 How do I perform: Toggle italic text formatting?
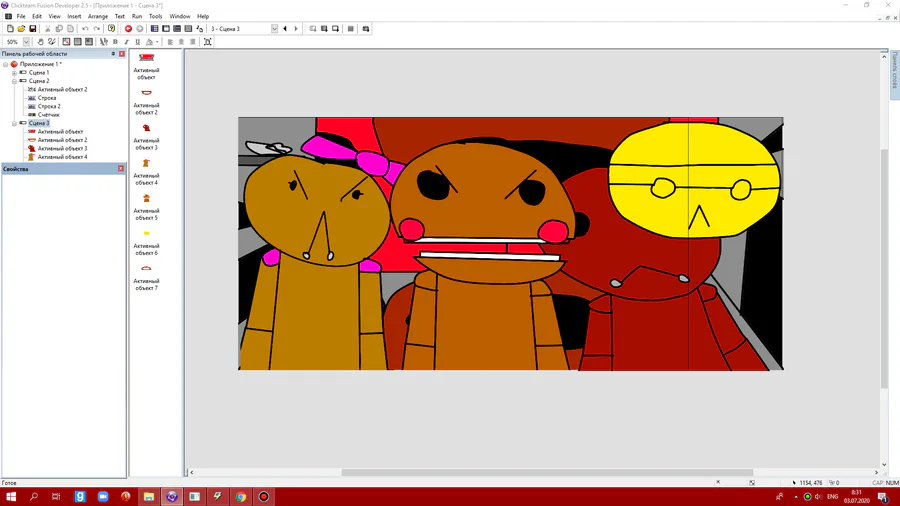(x=126, y=42)
